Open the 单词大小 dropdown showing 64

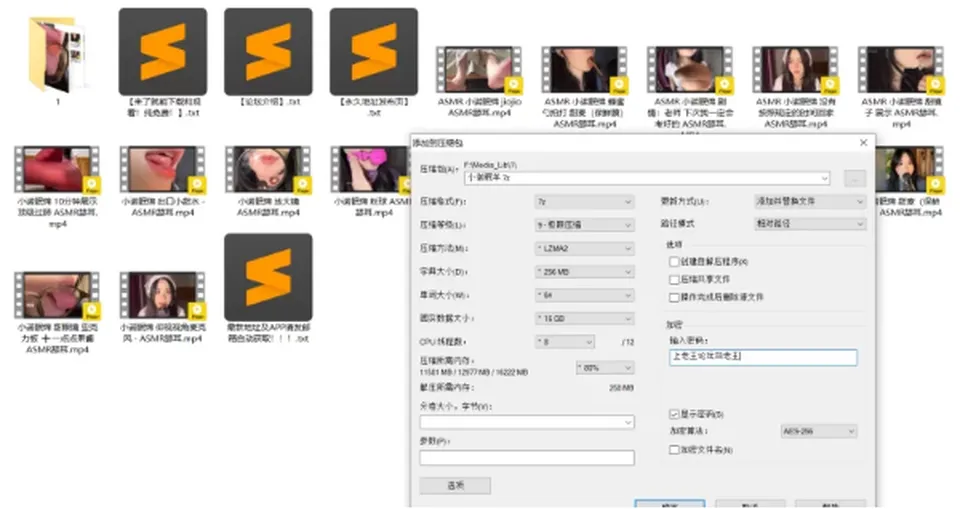[x=585, y=295]
